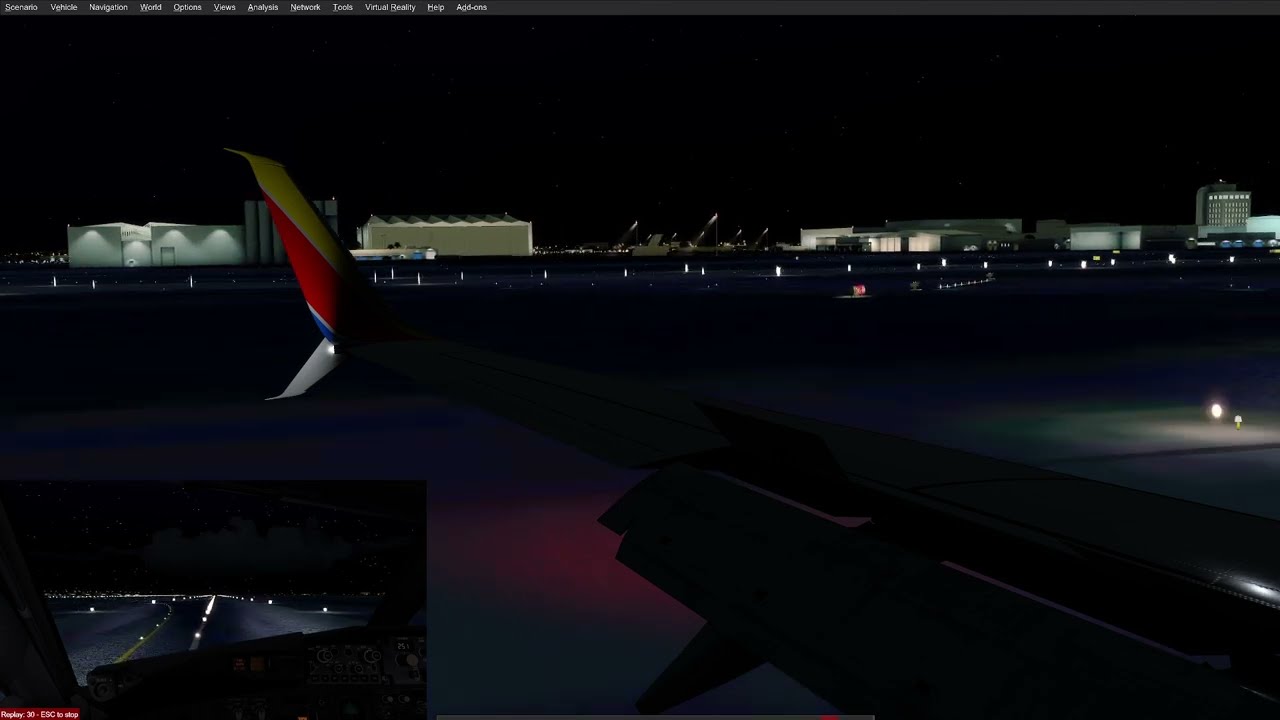Open the World menu
The image size is (1280, 720).
(151, 7)
